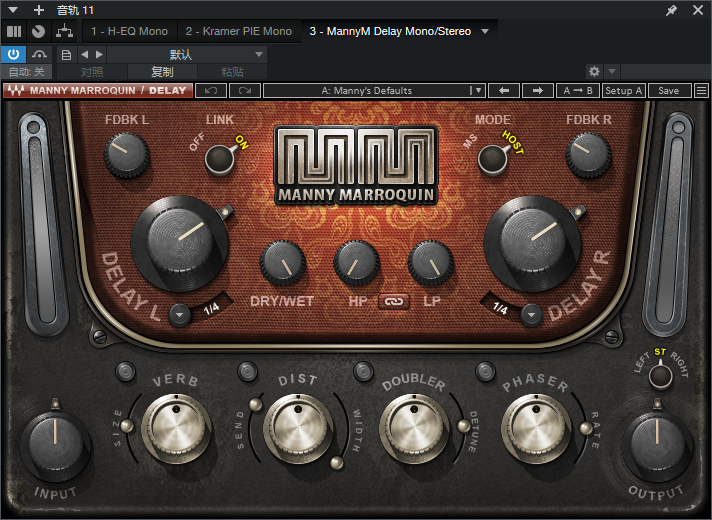The height and width of the screenshot is (520, 712).
Task: Click the plus icon to add insert
Action: click(39, 10)
